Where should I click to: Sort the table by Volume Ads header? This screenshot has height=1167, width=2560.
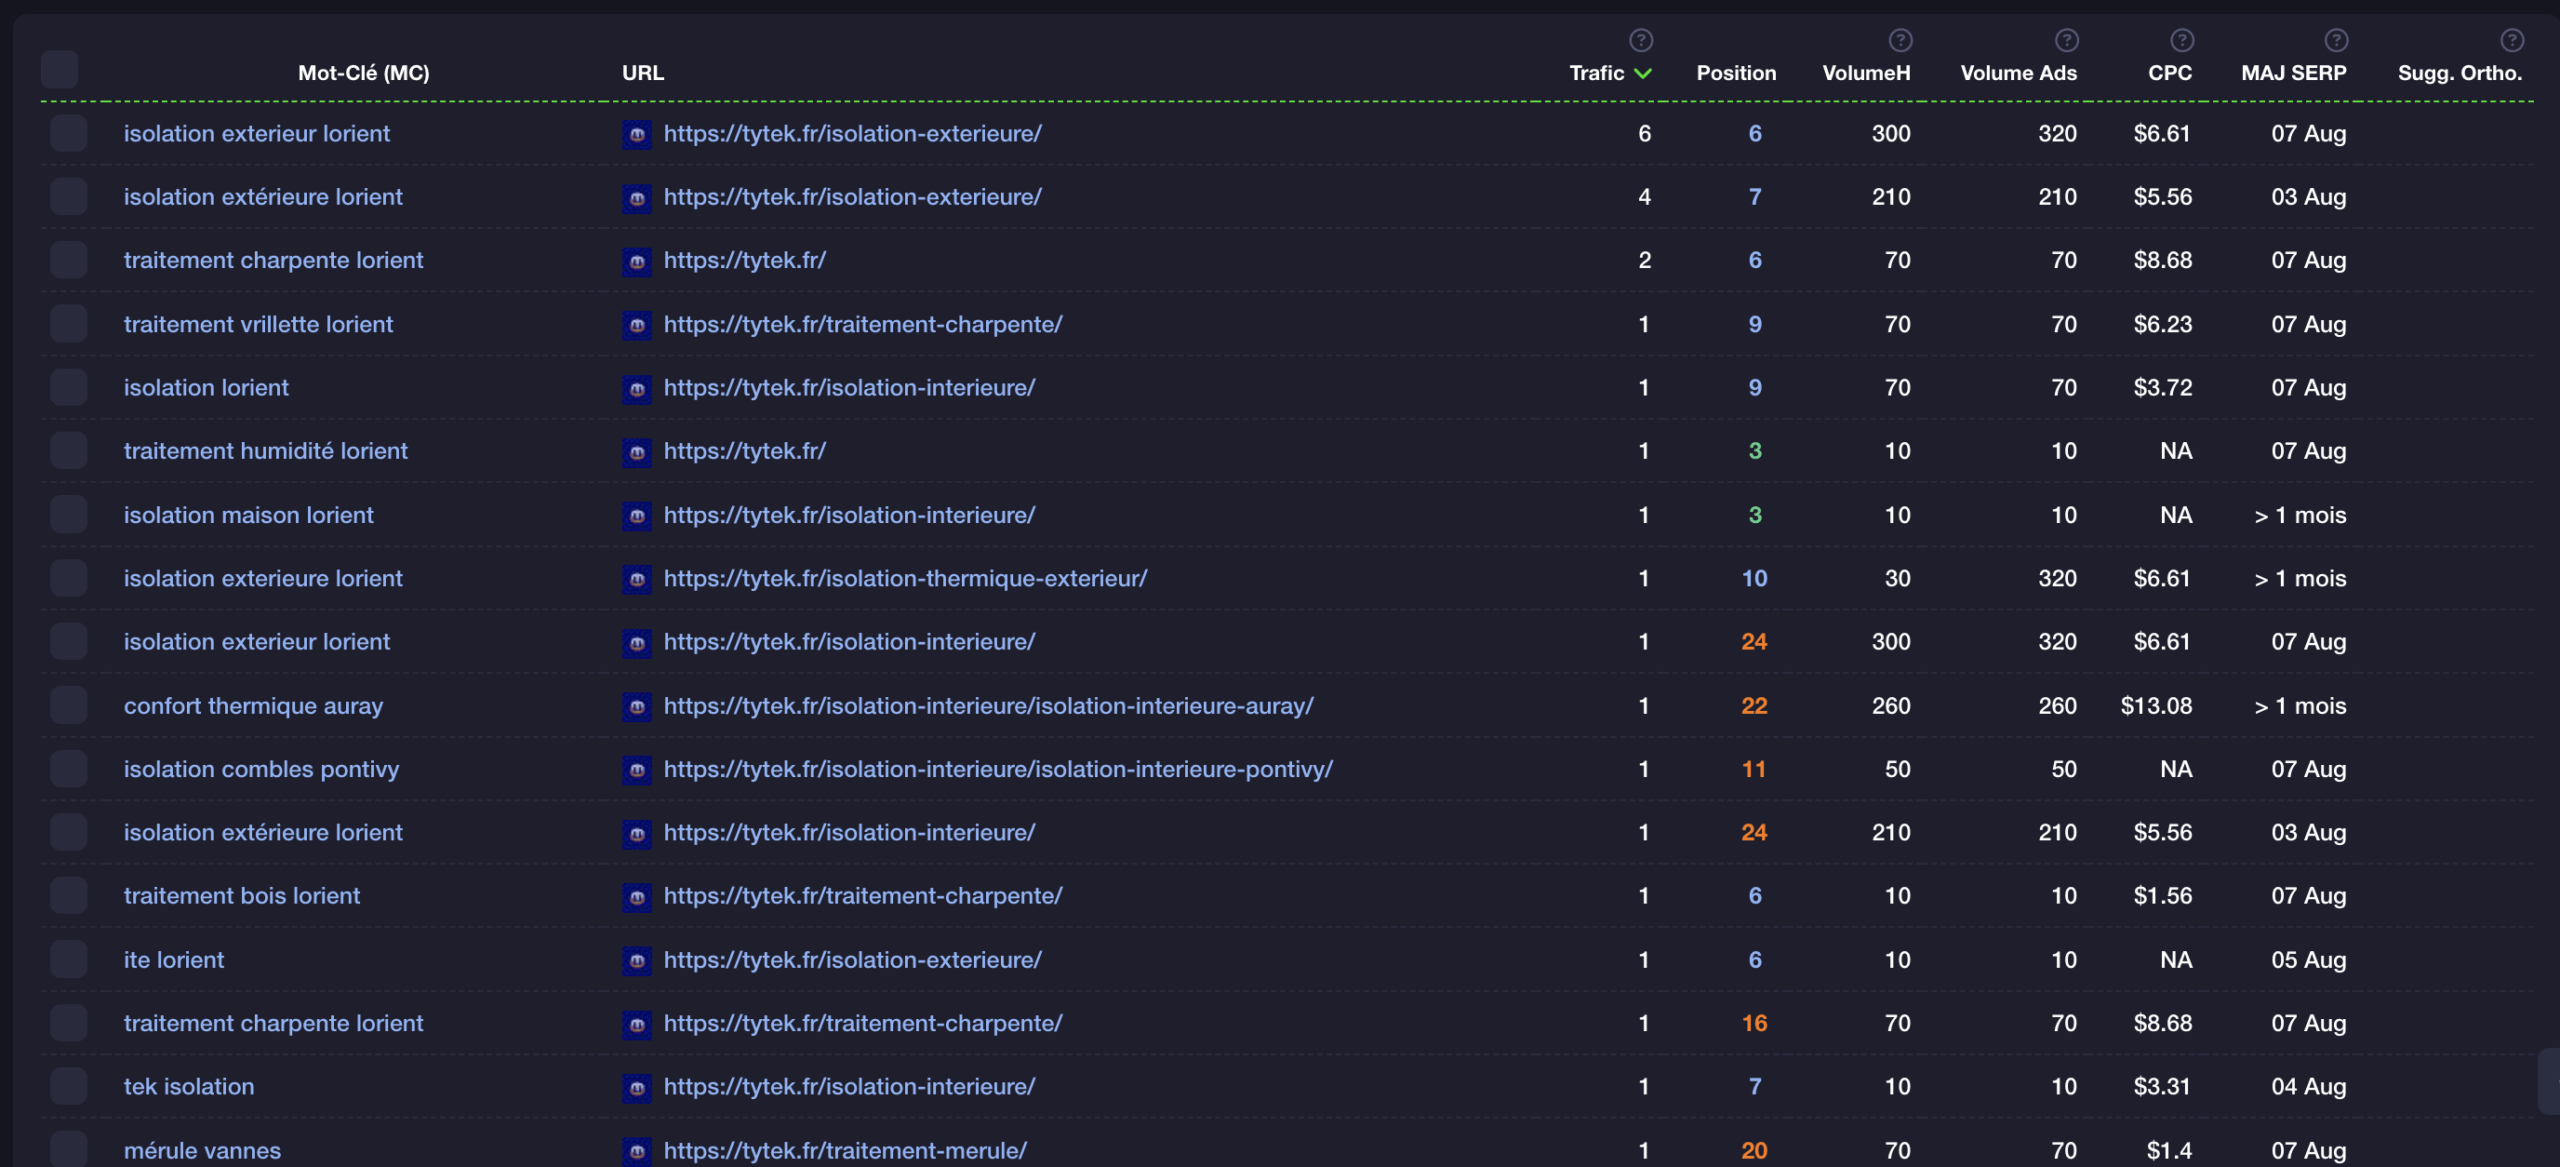(2018, 73)
